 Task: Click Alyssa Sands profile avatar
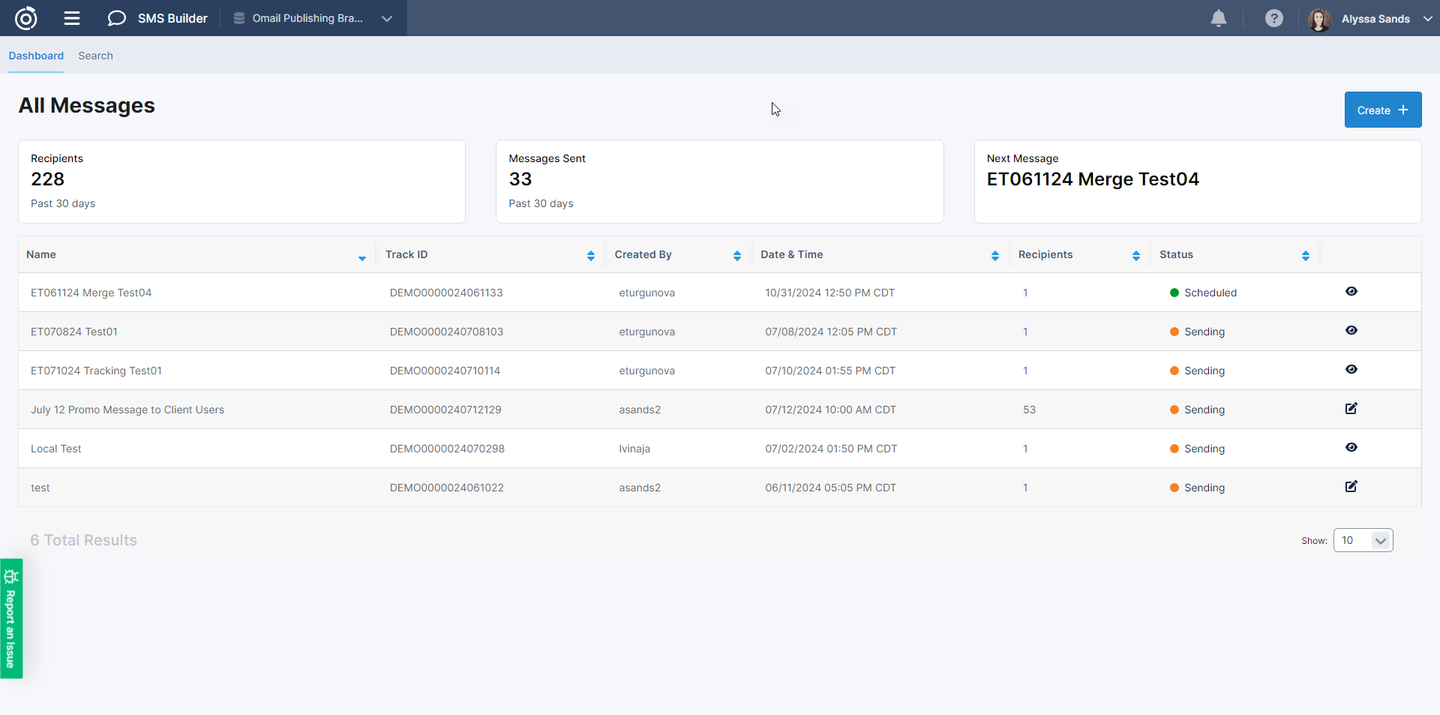[1319, 19]
